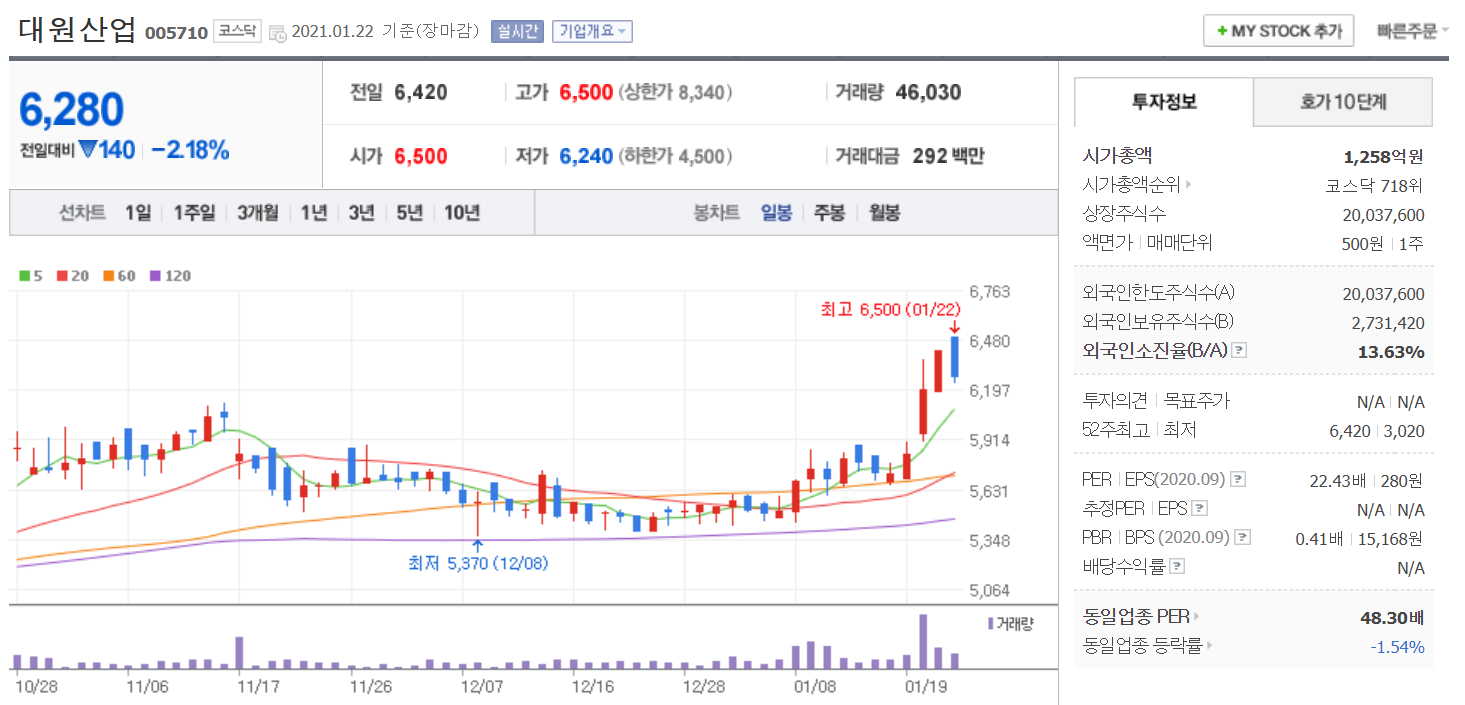
Task: Click the MY STOCK 추가 button
Action: (x=1278, y=31)
